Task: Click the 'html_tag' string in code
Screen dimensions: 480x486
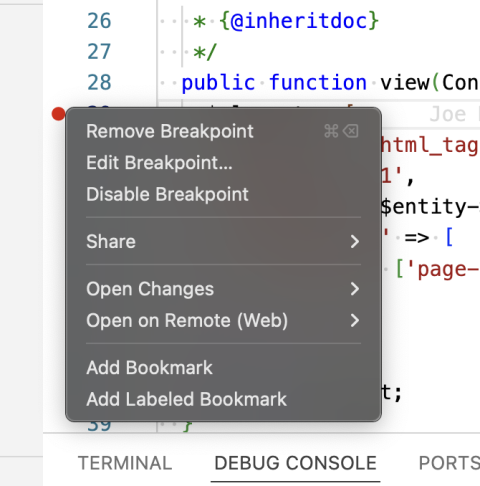Action: 430,145
